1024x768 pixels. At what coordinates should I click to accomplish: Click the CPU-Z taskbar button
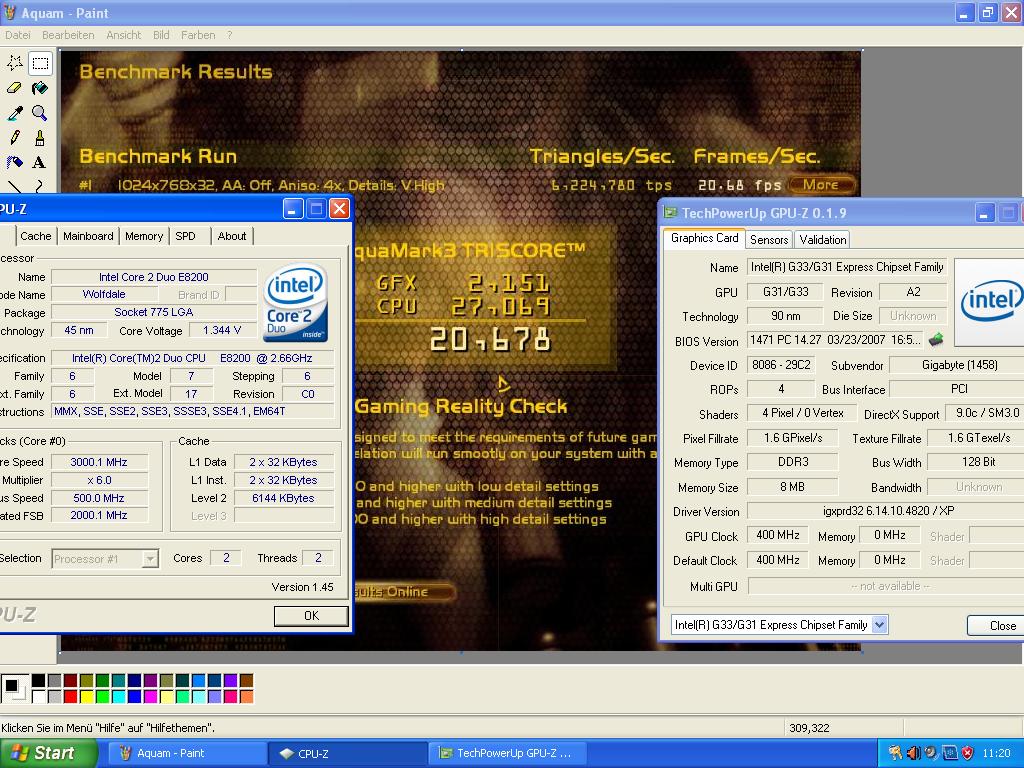click(x=347, y=753)
